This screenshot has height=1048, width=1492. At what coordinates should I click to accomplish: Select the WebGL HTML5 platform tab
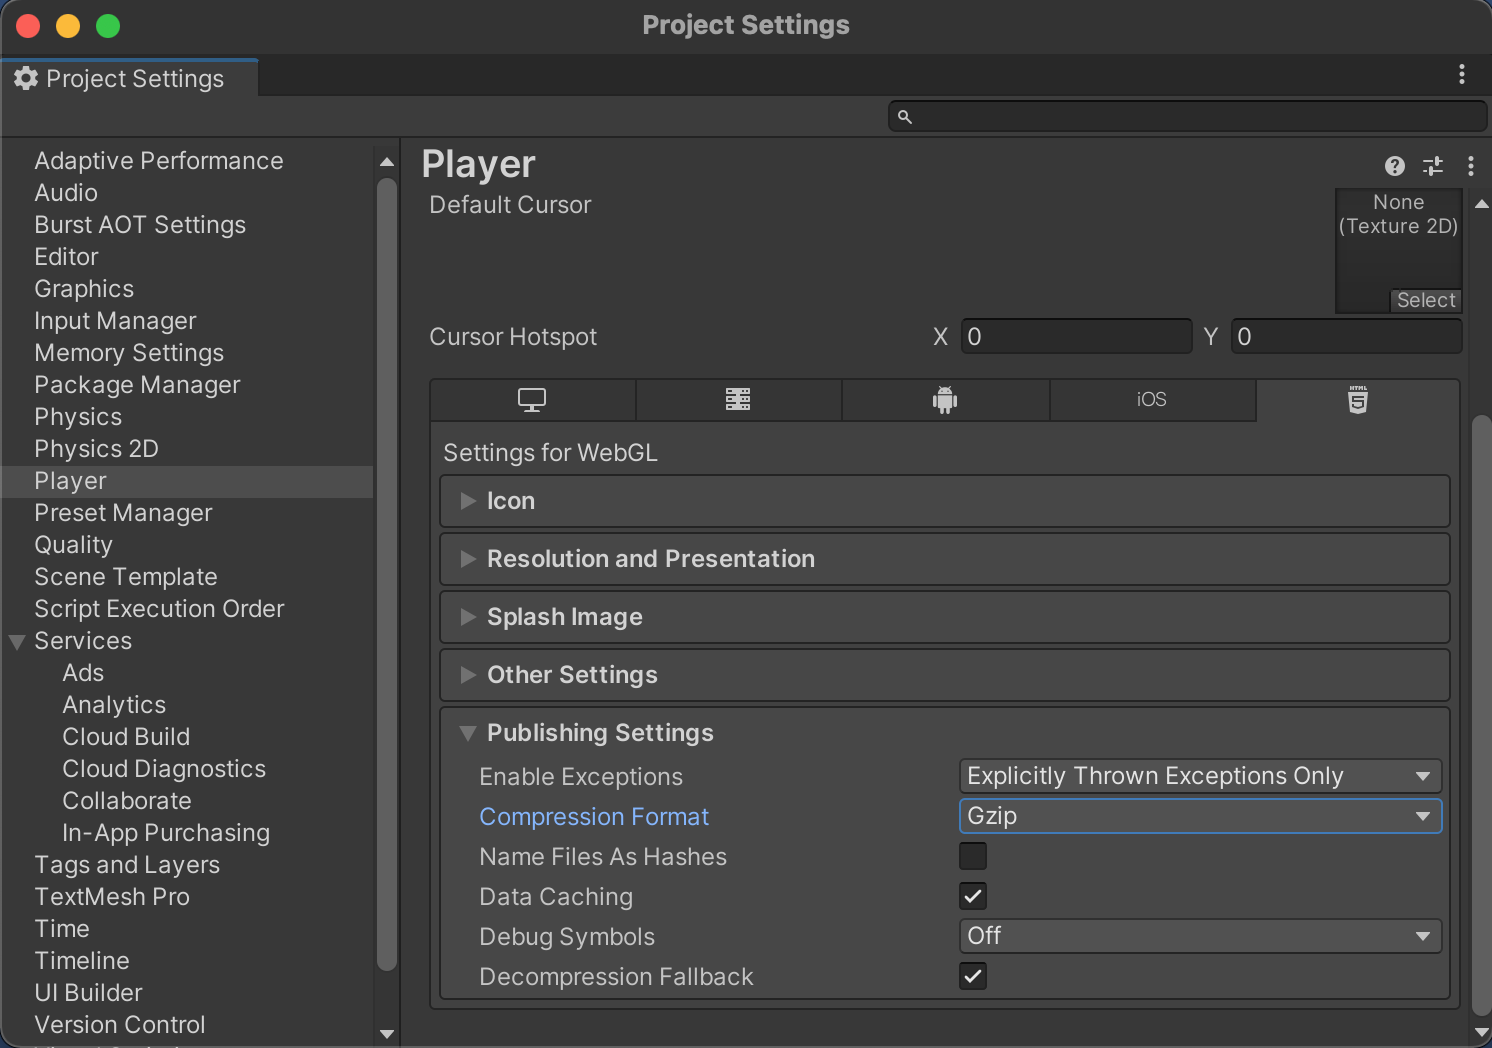point(1357,400)
